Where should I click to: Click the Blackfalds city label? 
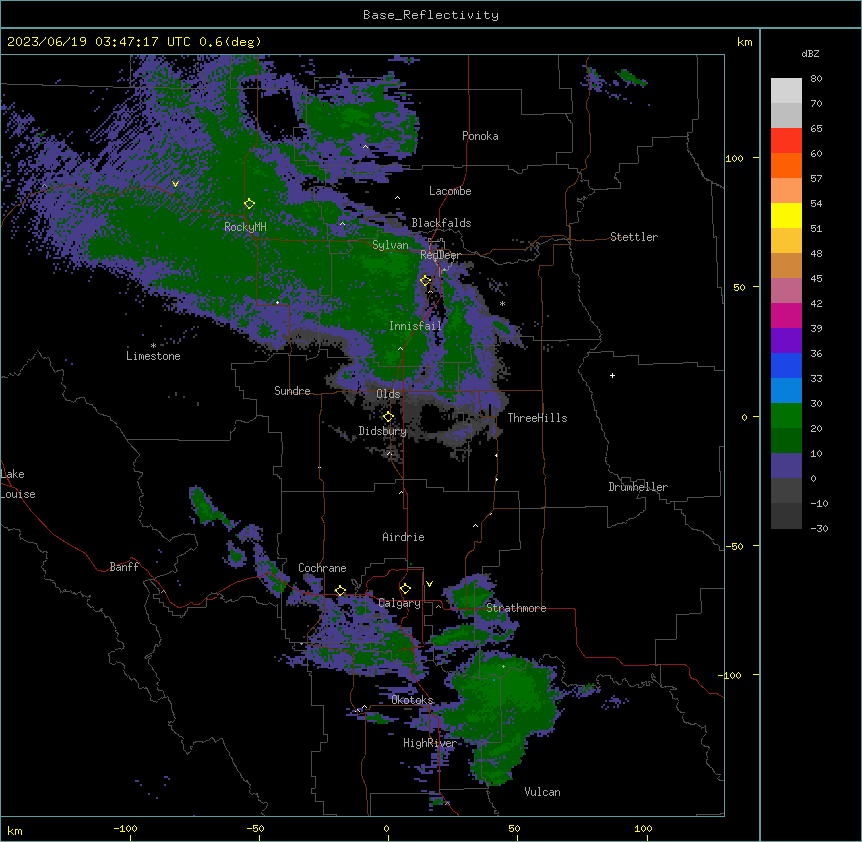pyautogui.click(x=441, y=223)
